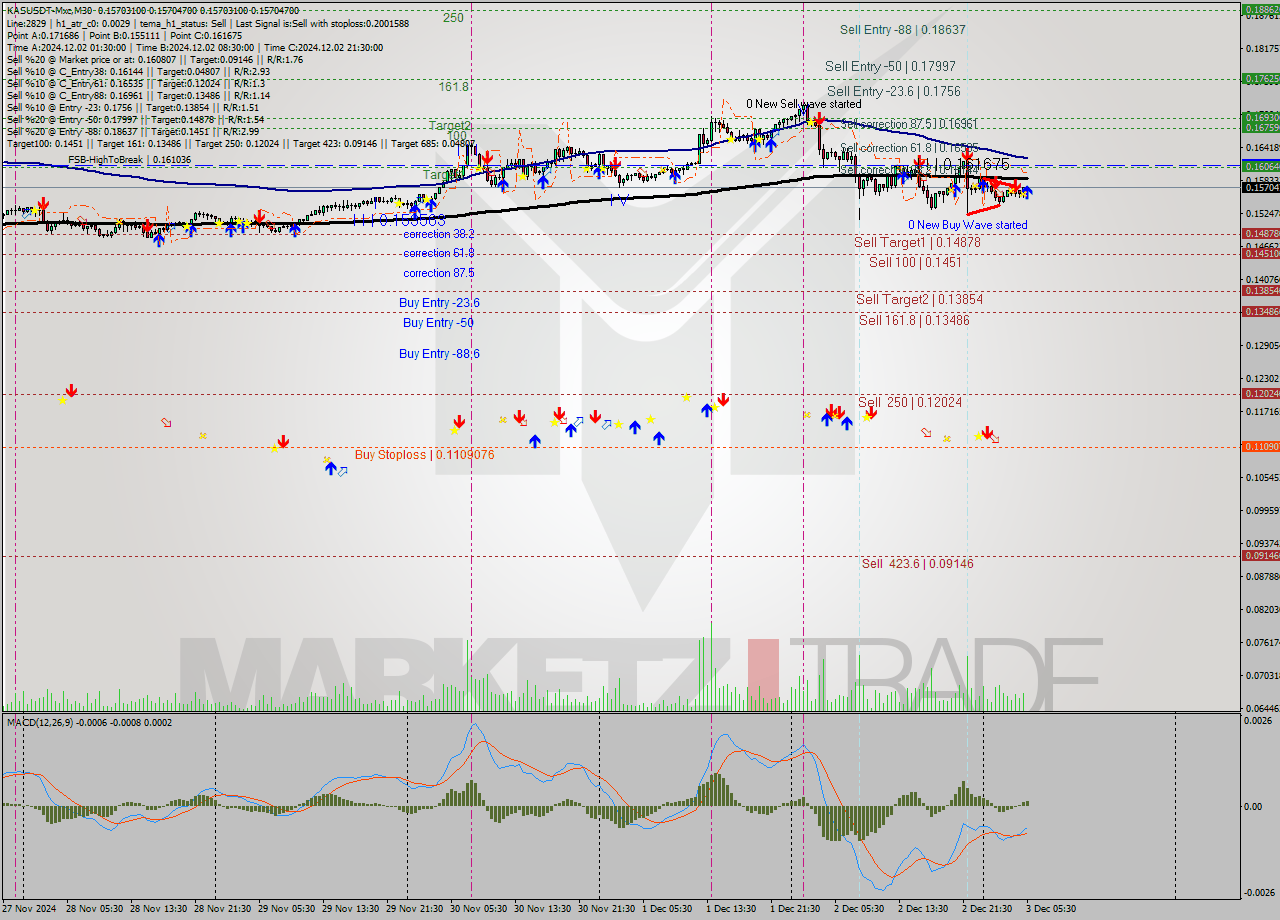The width and height of the screenshot is (1280, 920).
Task: Click the blue 'correction 61.8' label
Action: pos(439,253)
